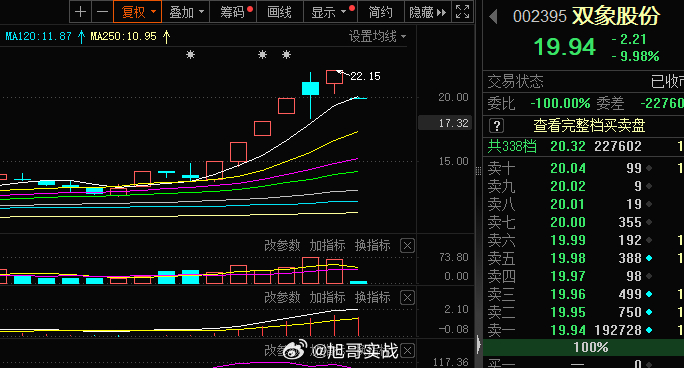This screenshot has width=684, height=368.
Task: Click 加指标 in the MACD indicator panel
Action: [x=327, y=297]
